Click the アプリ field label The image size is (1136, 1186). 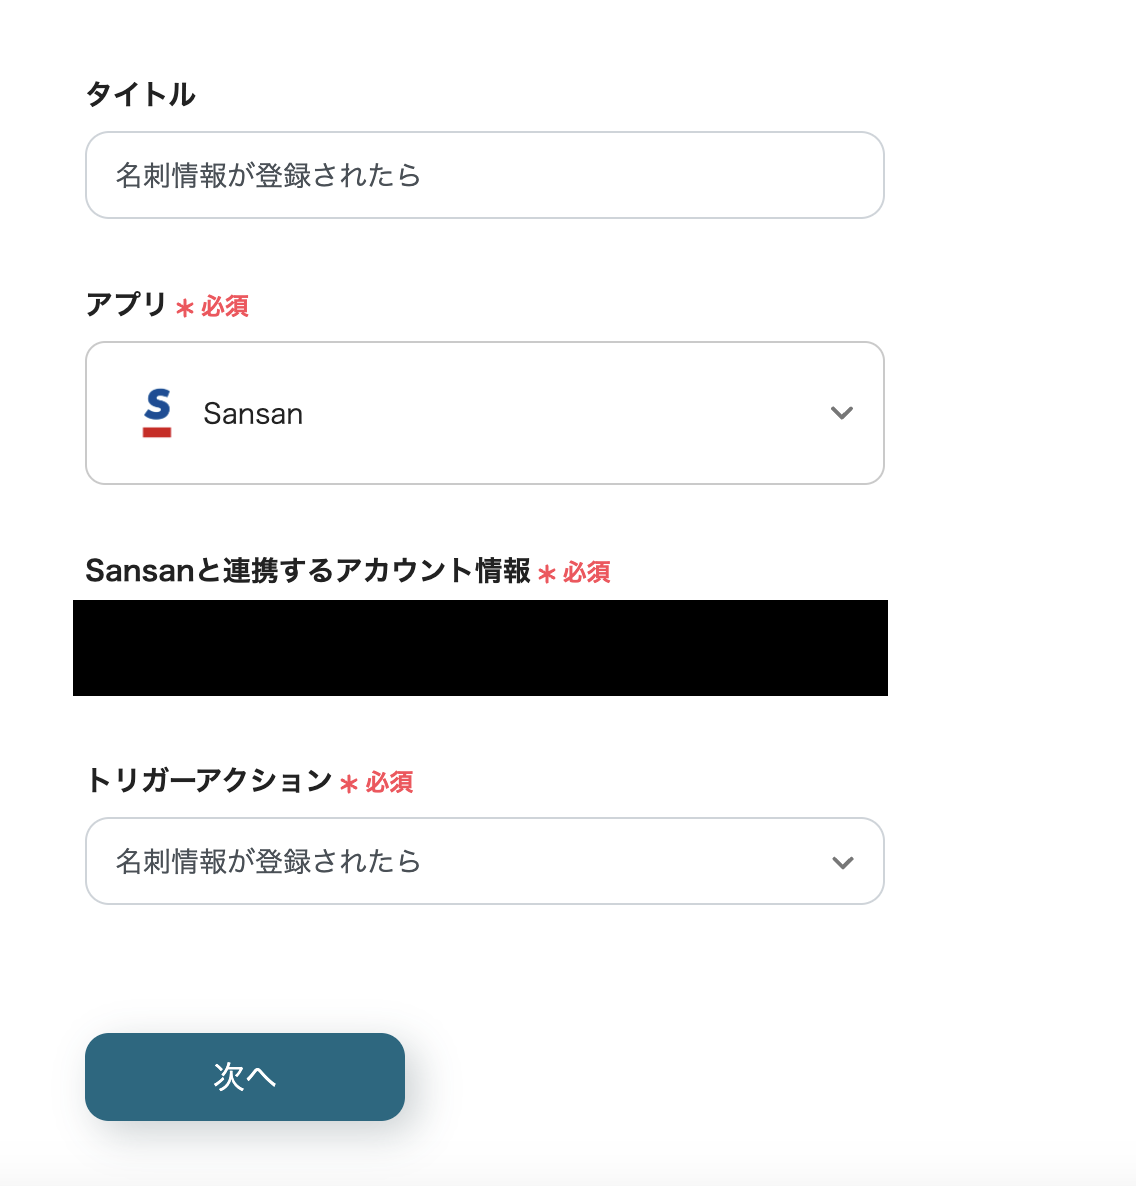tap(124, 305)
